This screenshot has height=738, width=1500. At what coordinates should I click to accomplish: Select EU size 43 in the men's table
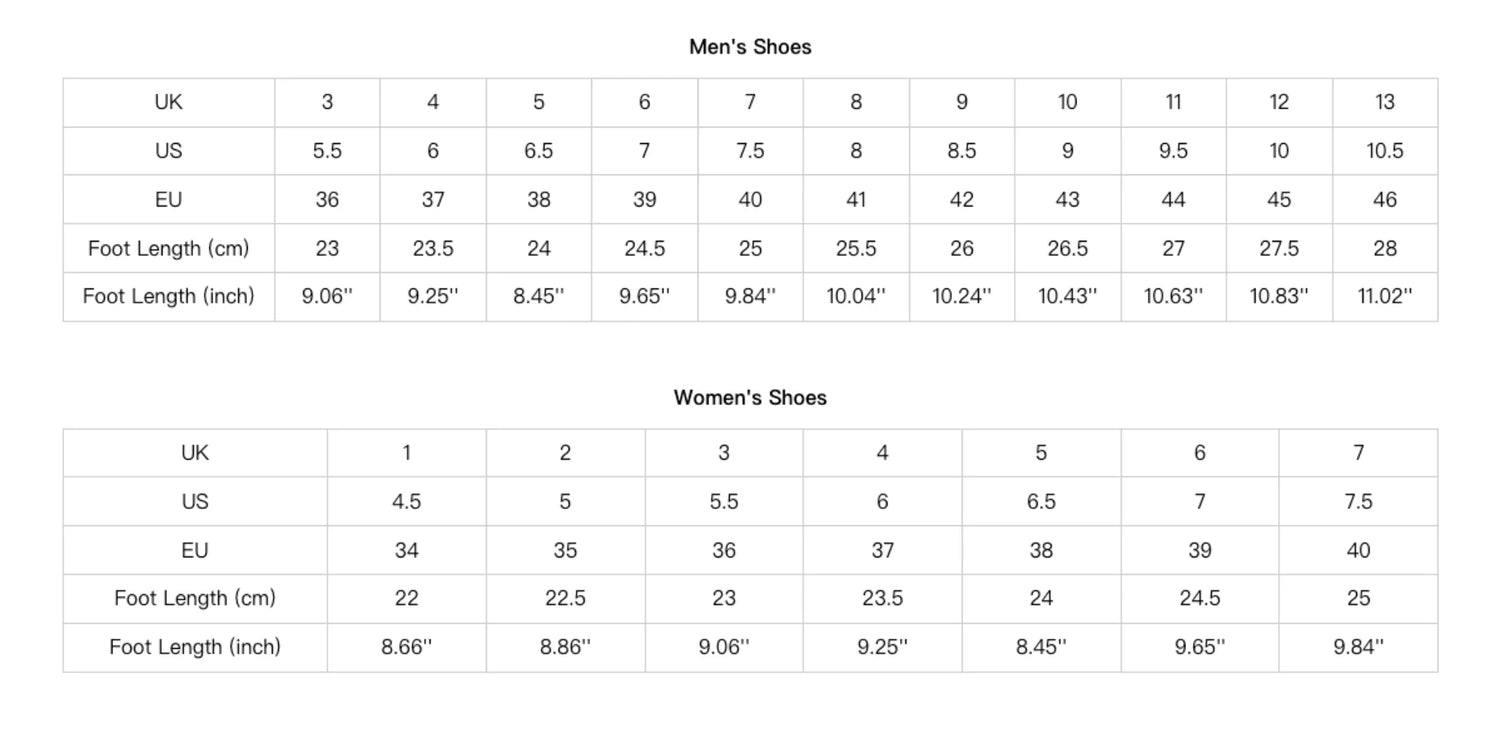tap(1067, 200)
